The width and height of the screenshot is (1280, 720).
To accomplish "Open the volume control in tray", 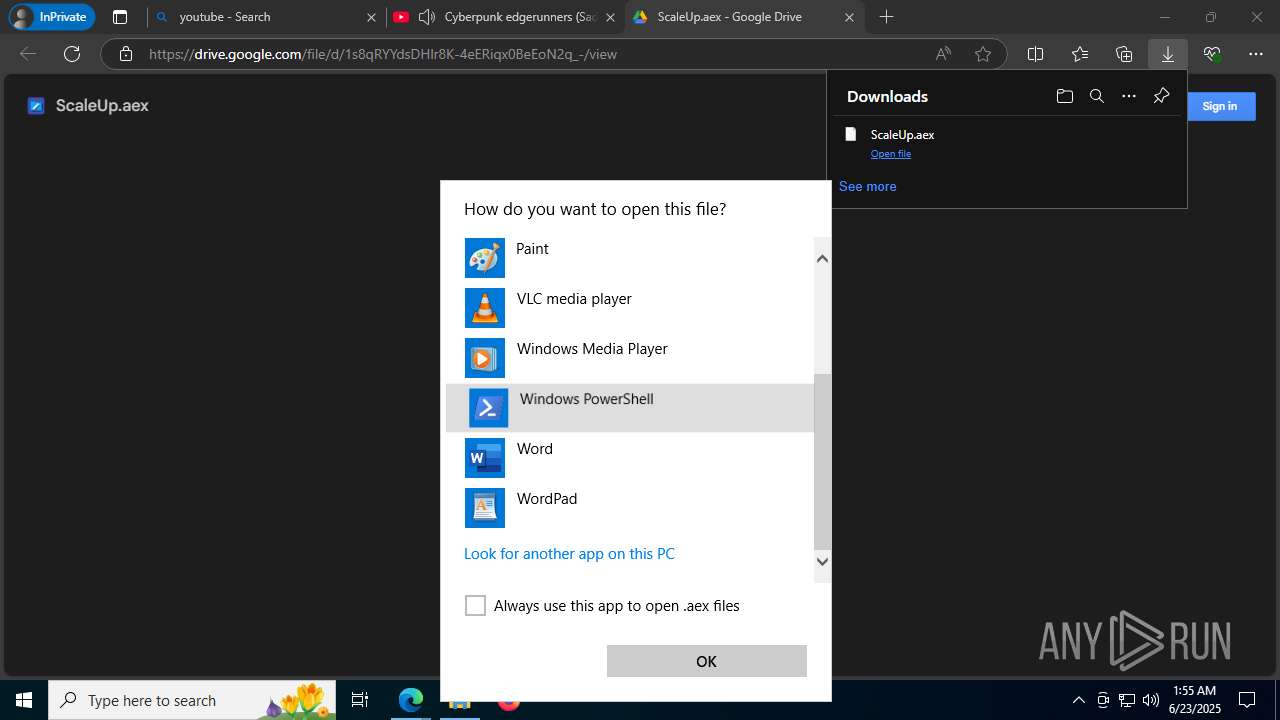I will click(1151, 700).
